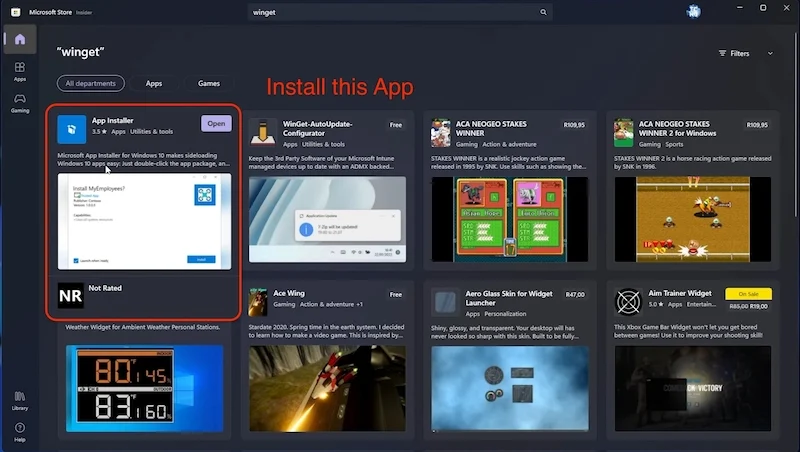Select the Games department filter

pos(209,83)
